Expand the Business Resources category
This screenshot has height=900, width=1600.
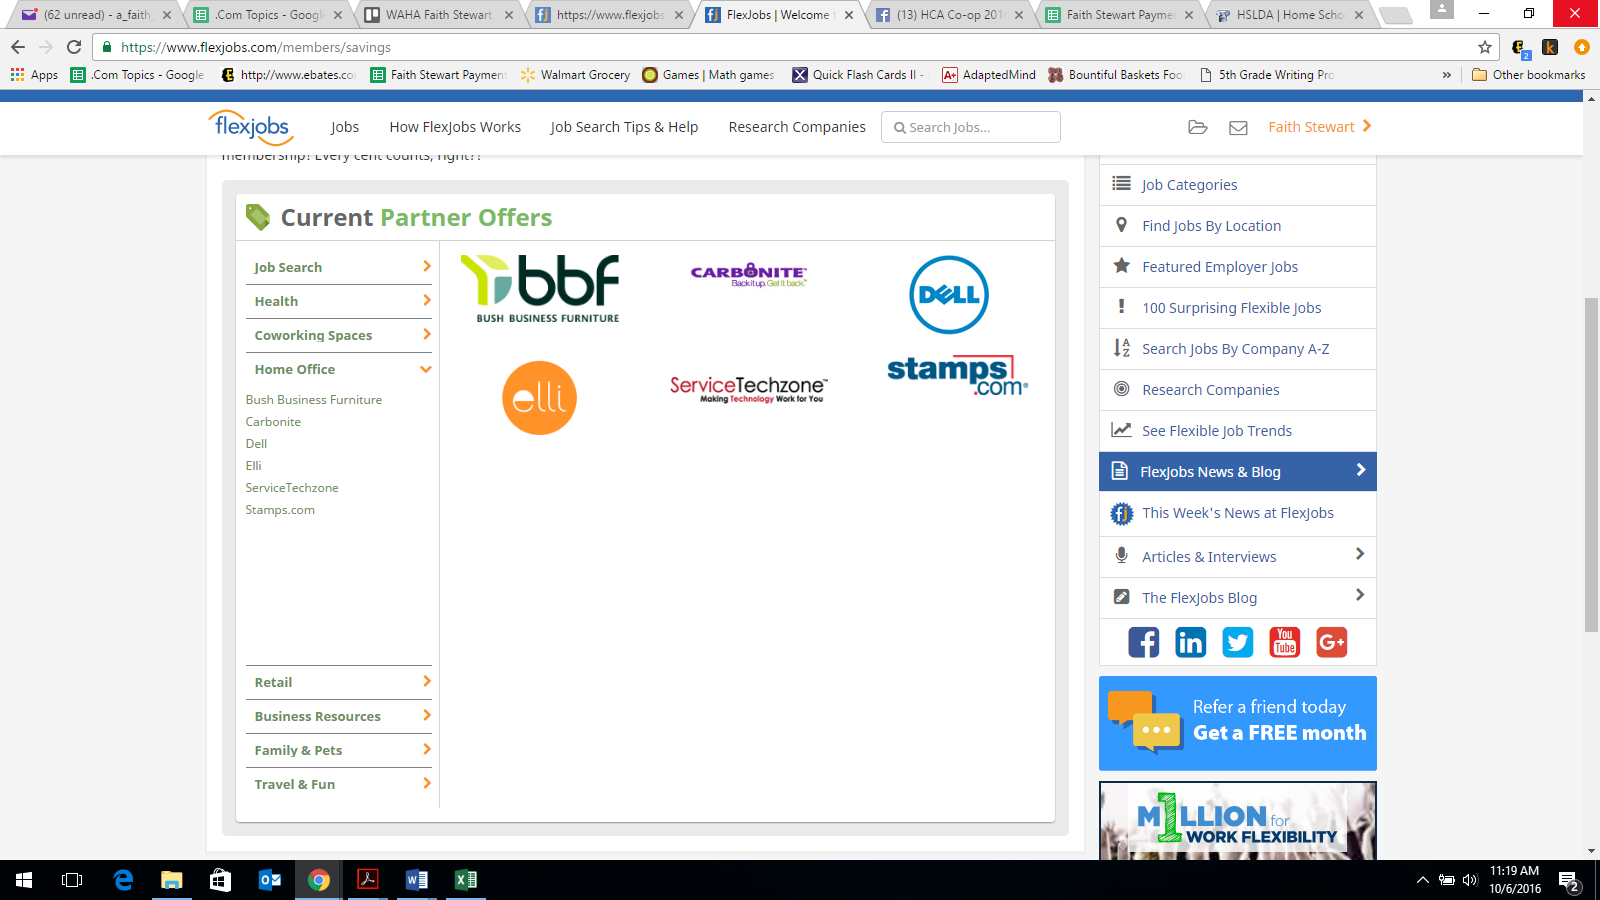click(339, 716)
